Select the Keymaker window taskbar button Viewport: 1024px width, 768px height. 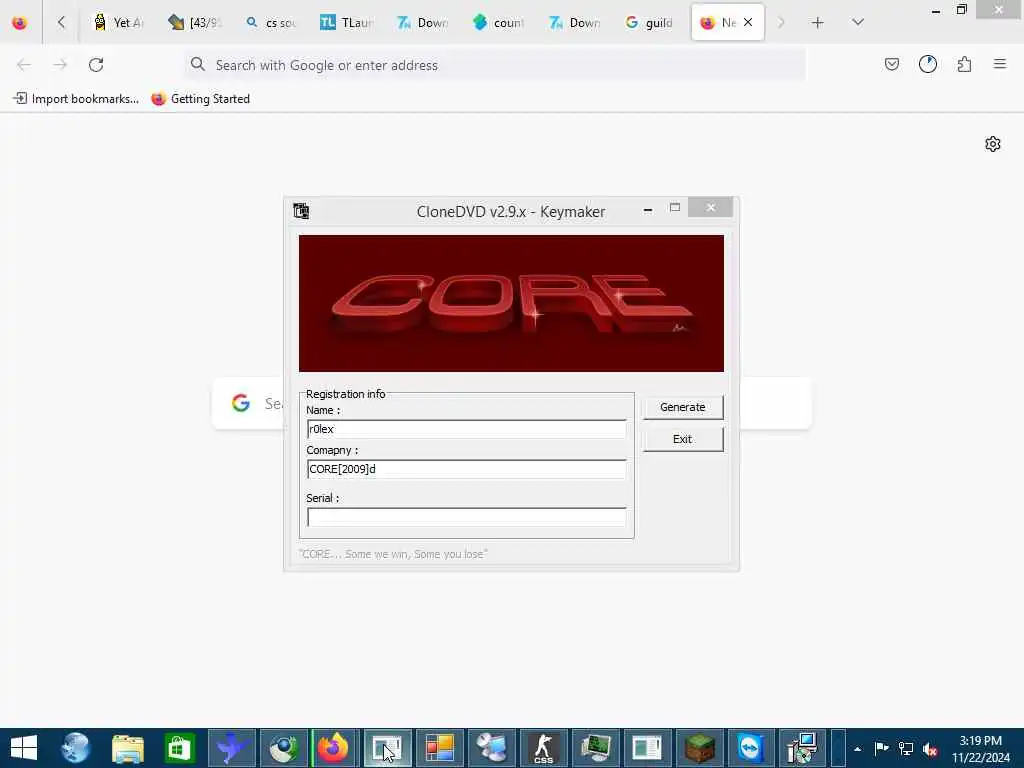point(387,748)
